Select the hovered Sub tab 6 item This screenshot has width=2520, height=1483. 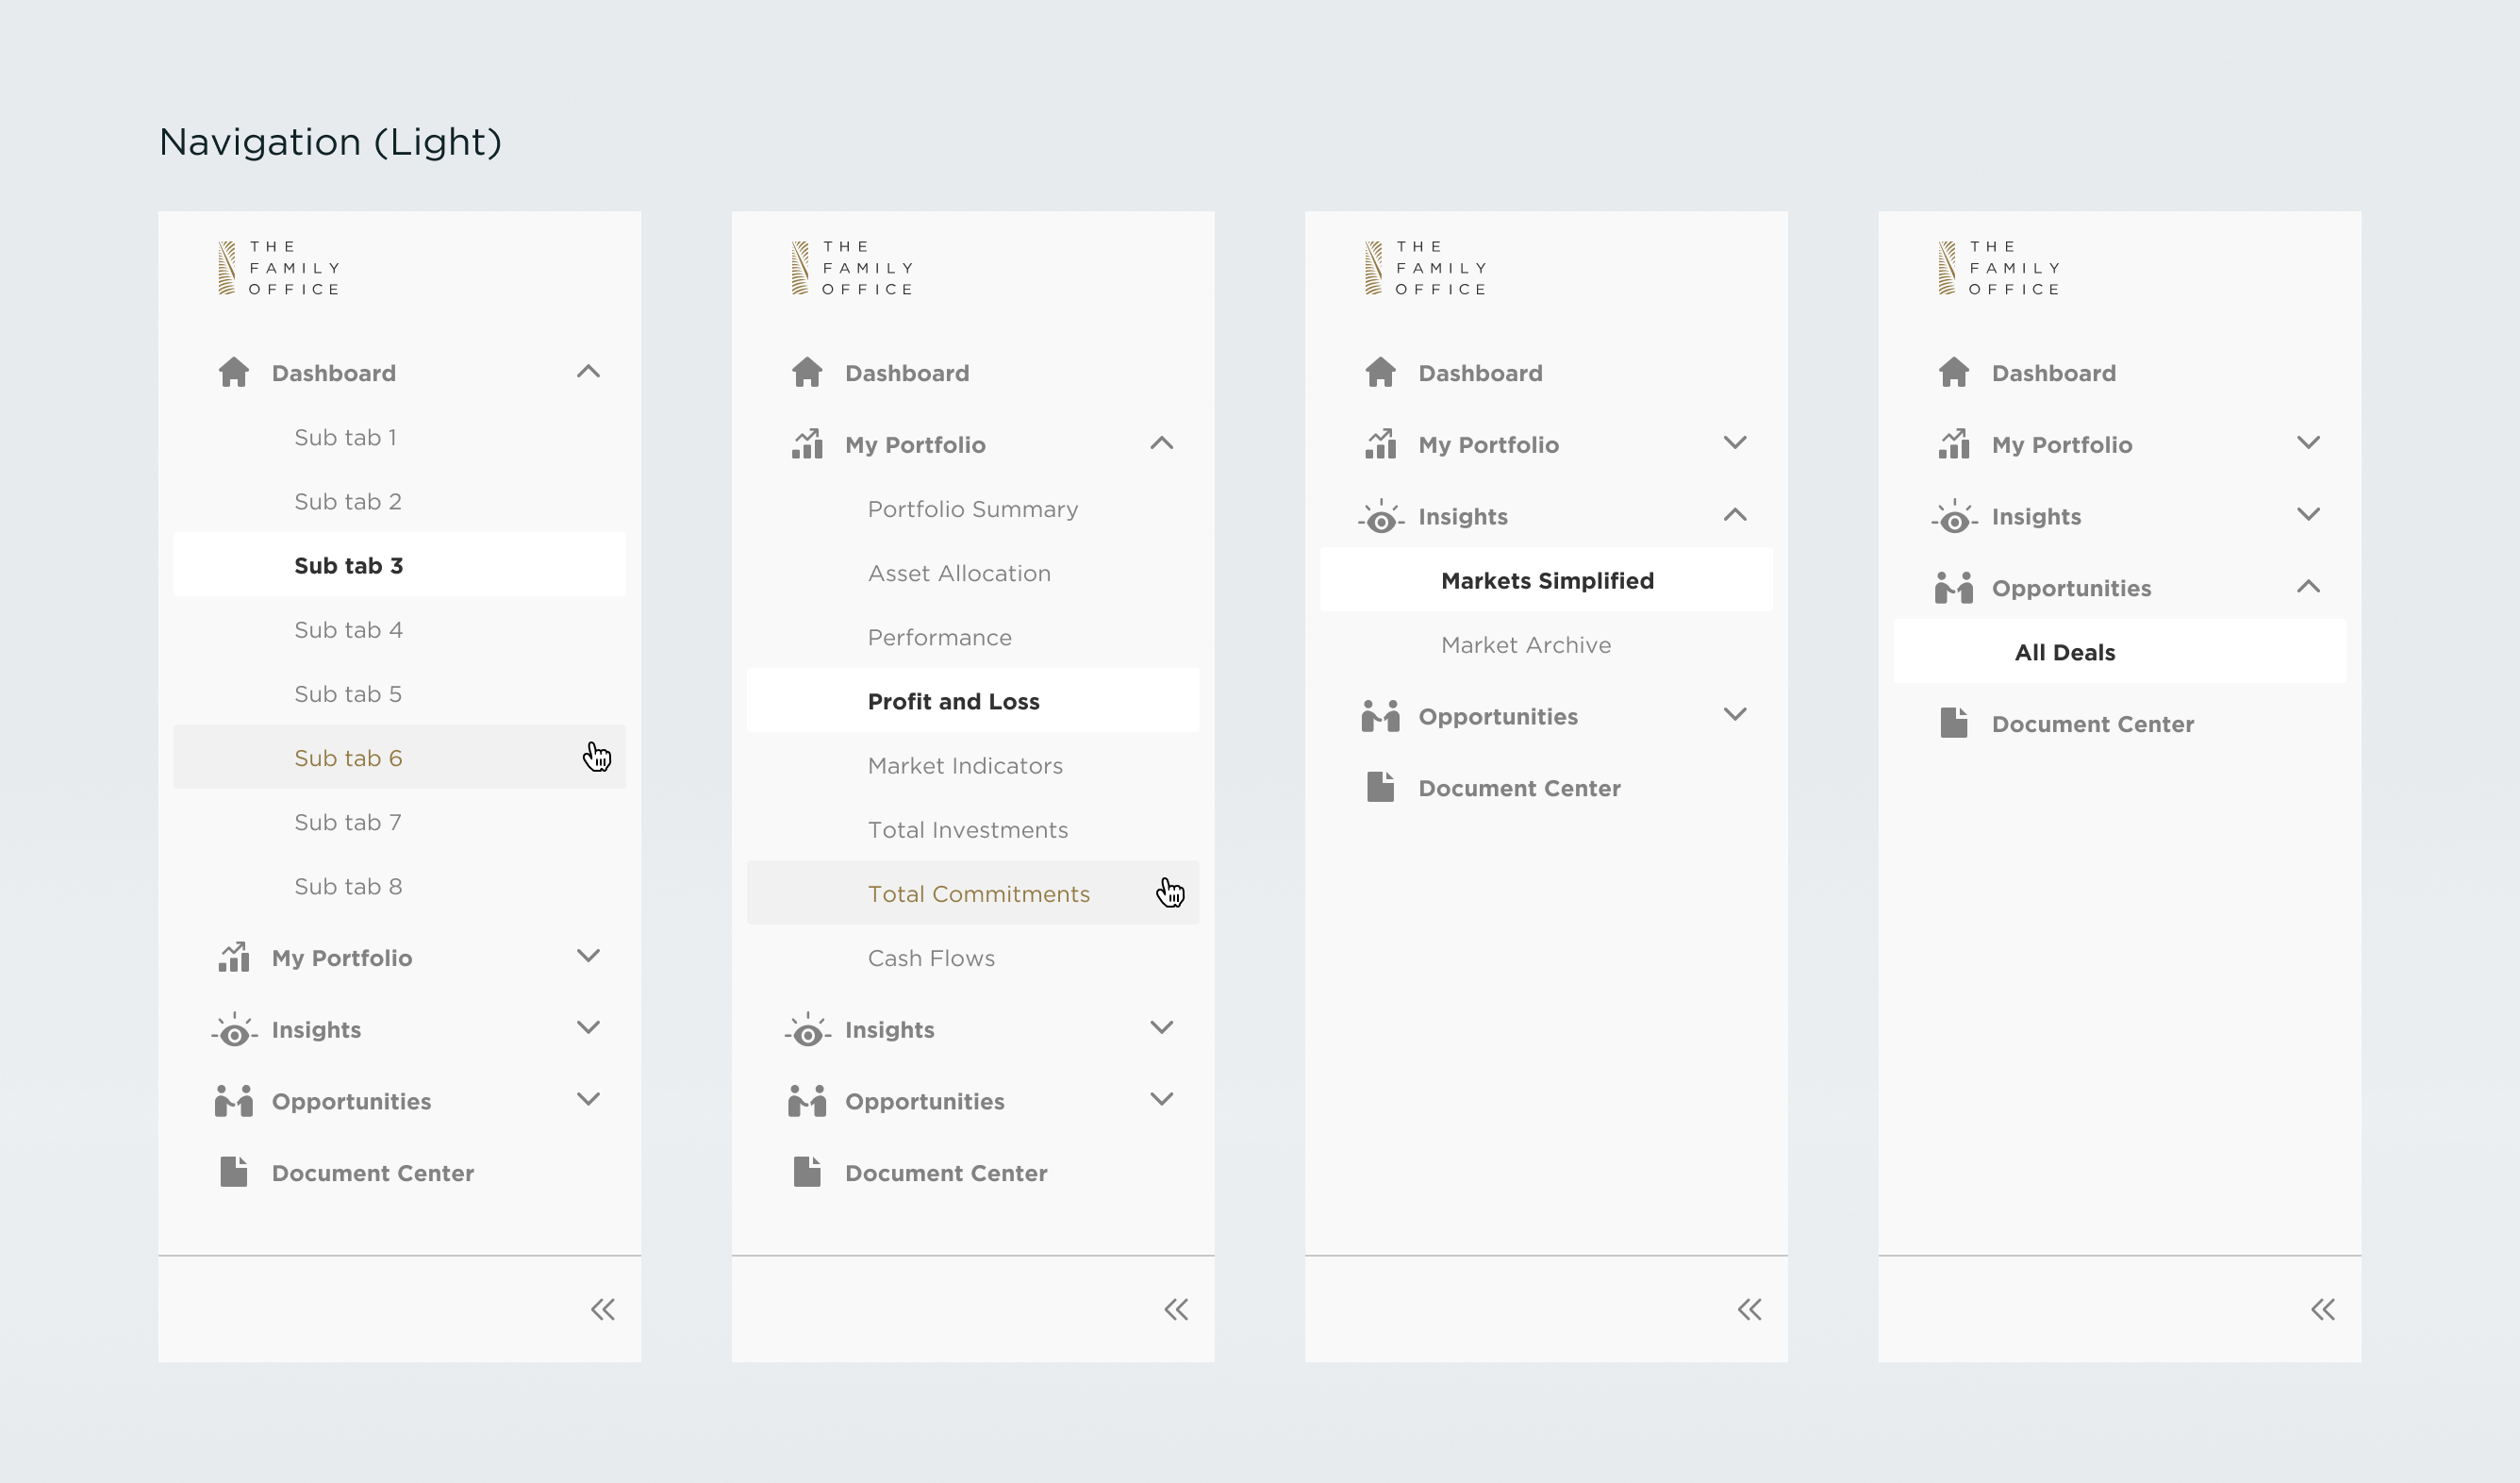pos(348,758)
